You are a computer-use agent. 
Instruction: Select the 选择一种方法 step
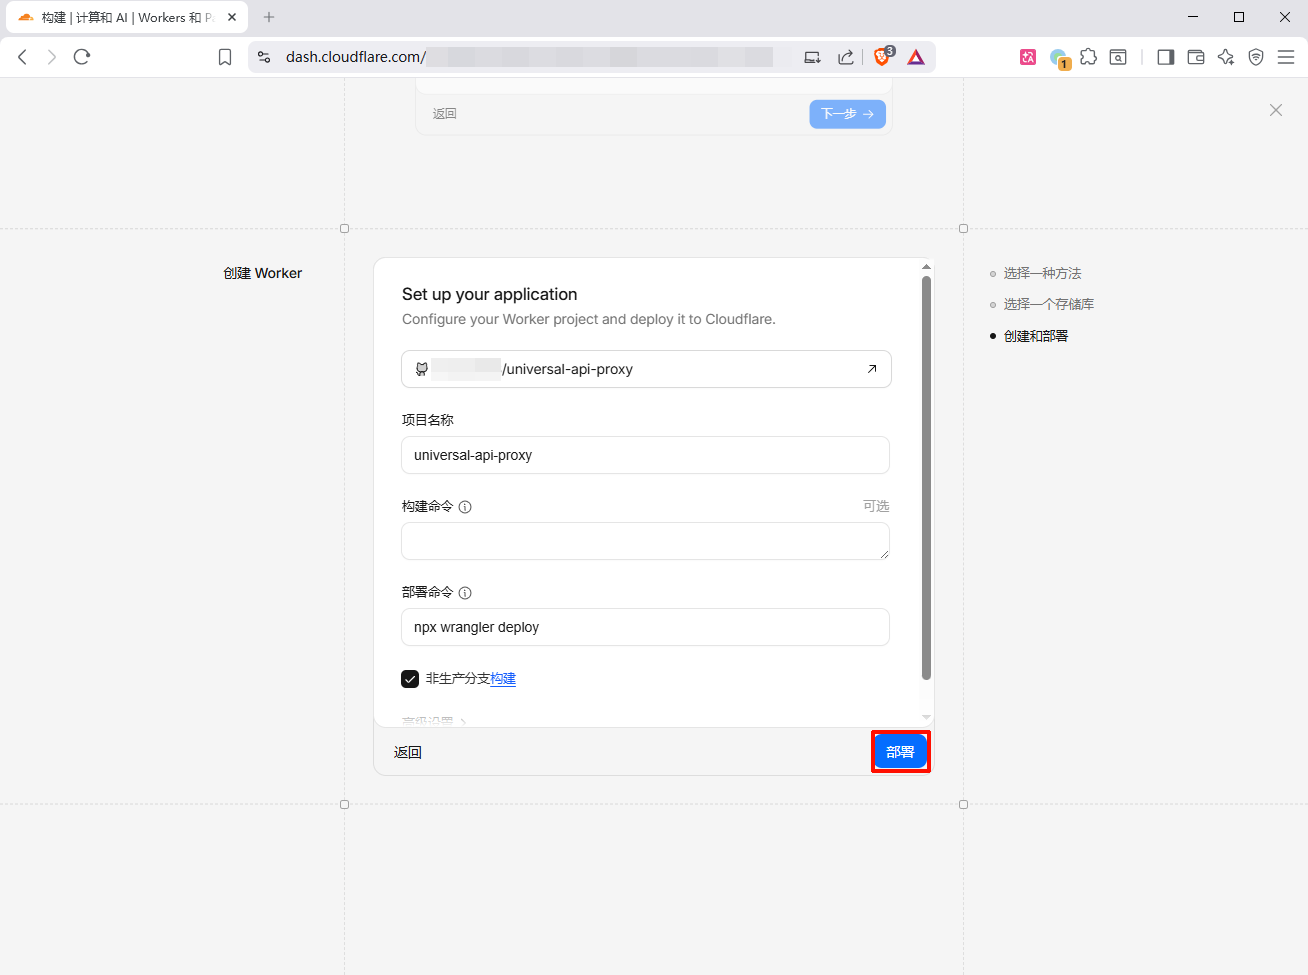(x=1042, y=273)
